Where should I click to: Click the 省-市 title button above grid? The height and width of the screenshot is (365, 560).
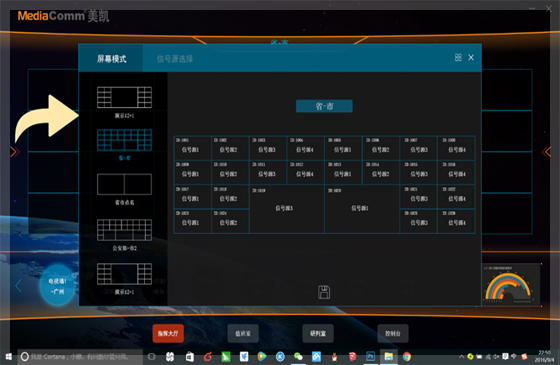(x=324, y=106)
